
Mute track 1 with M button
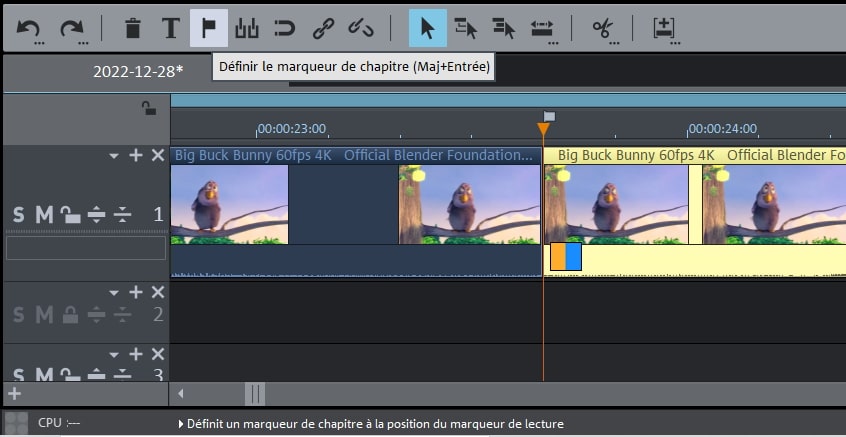click(x=44, y=215)
